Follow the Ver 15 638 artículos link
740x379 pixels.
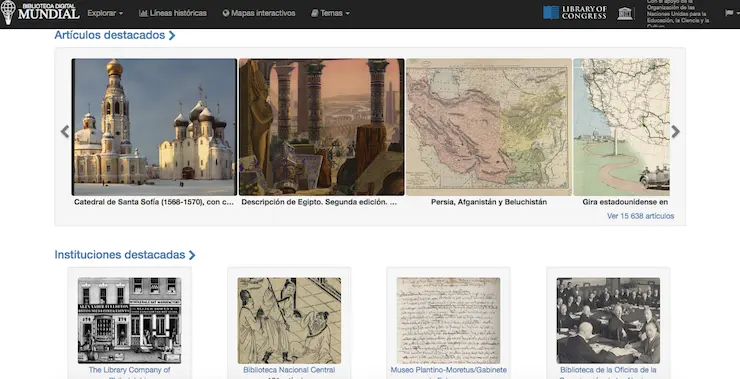click(x=640, y=216)
